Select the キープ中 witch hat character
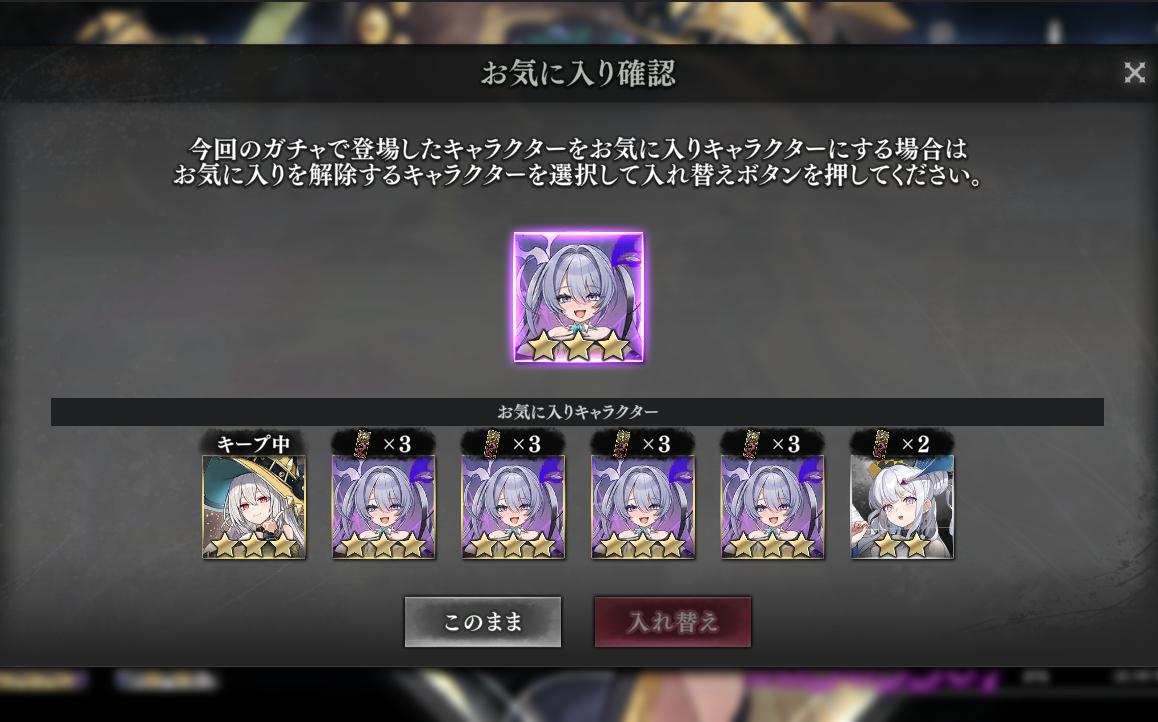Image resolution: width=1158 pixels, height=722 pixels. coord(254,506)
